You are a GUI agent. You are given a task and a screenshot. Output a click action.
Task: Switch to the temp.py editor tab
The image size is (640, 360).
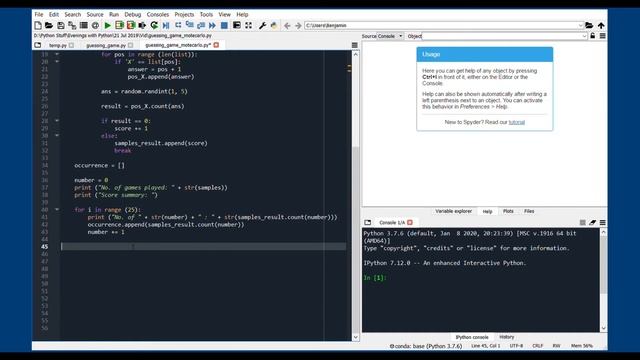(58, 45)
